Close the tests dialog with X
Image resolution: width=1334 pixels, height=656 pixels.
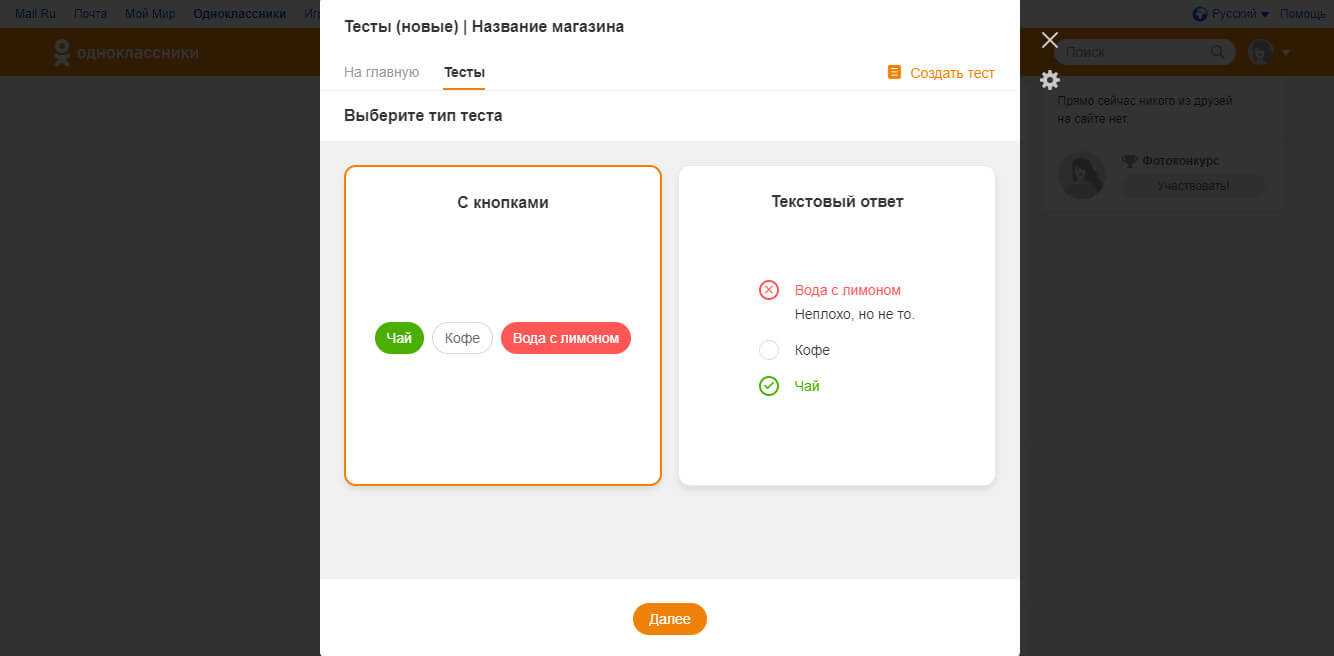[x=1049, y=40]
